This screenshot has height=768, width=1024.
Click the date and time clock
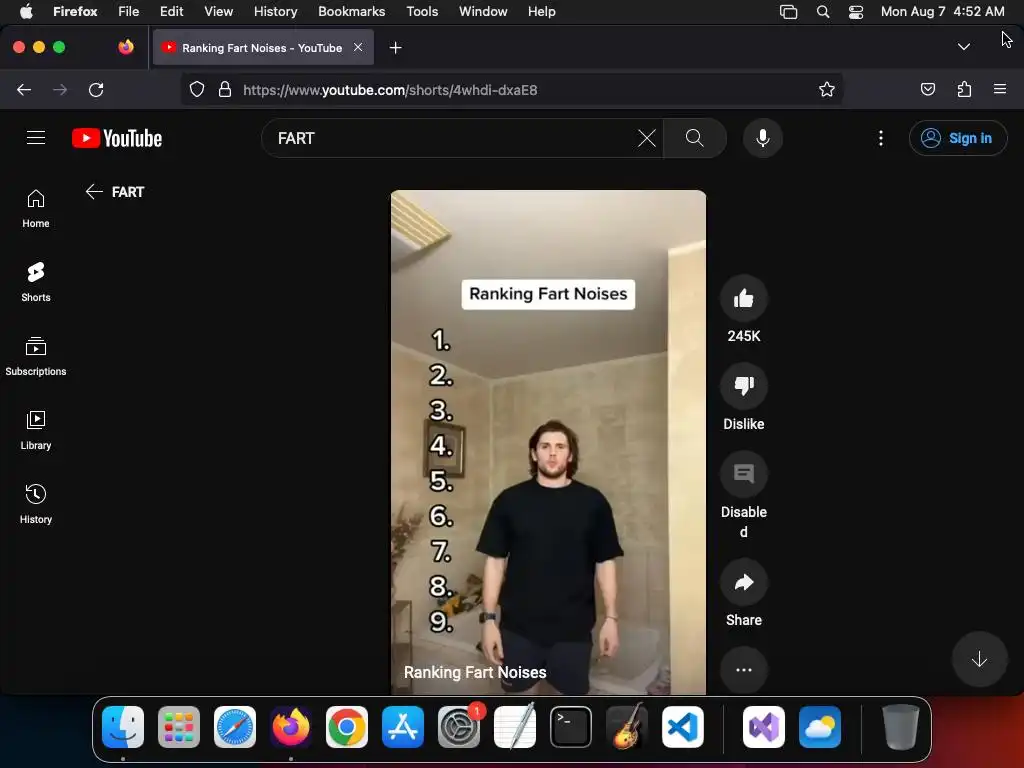pyautogui.click(x=942, y=12)
